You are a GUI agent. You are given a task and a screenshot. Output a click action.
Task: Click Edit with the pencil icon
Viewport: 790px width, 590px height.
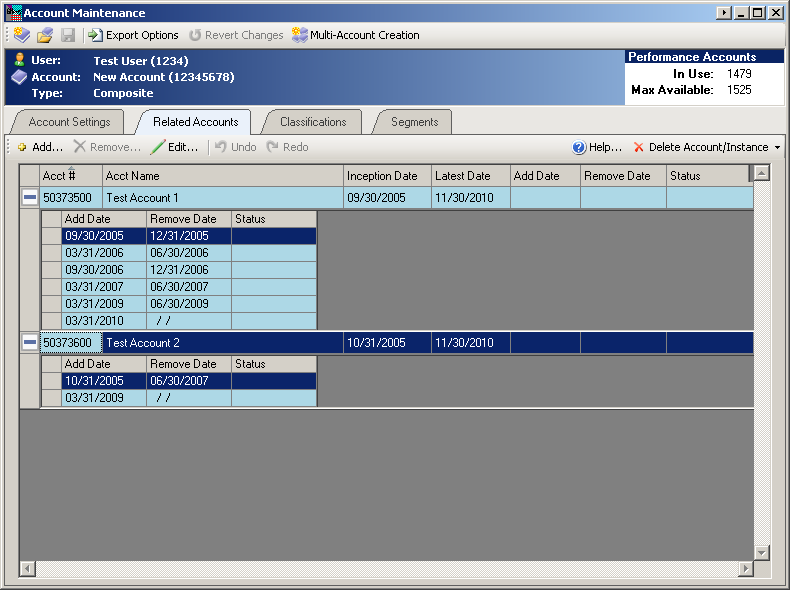(x=175, y=147)
